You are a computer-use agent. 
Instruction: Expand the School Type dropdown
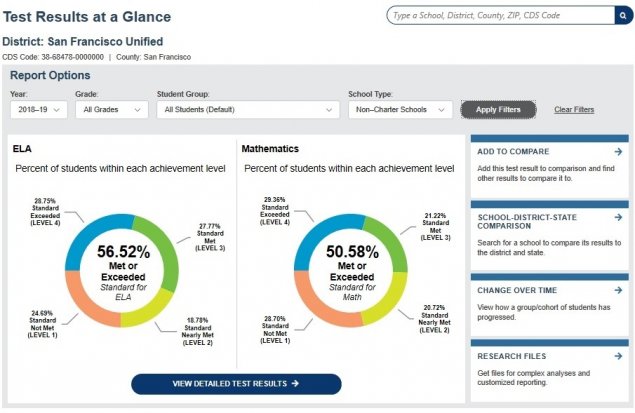coord(400,109)
